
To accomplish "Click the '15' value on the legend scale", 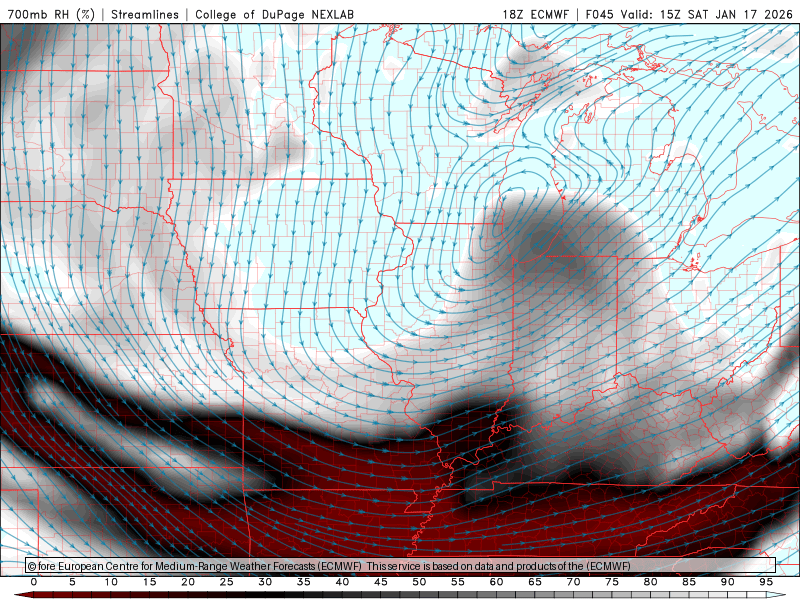I will pyautogui.click(x=149, y=582).
